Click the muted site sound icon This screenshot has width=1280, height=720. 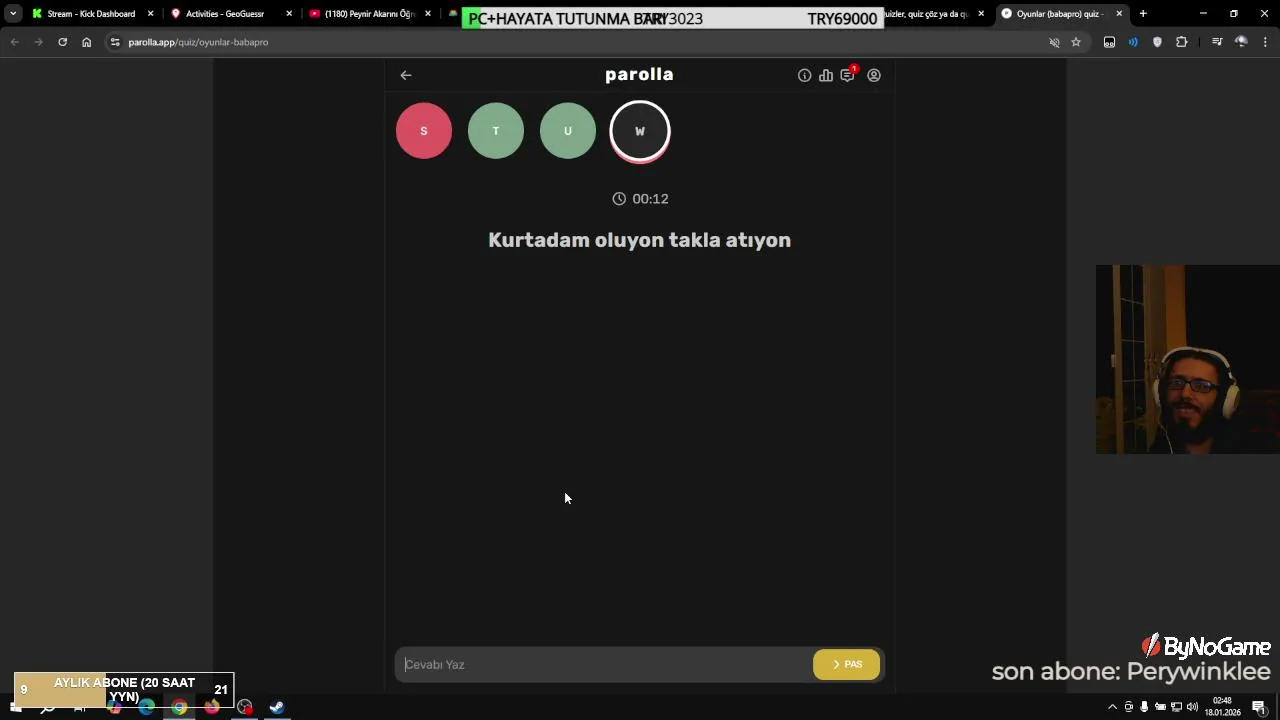pos(1054,42)
